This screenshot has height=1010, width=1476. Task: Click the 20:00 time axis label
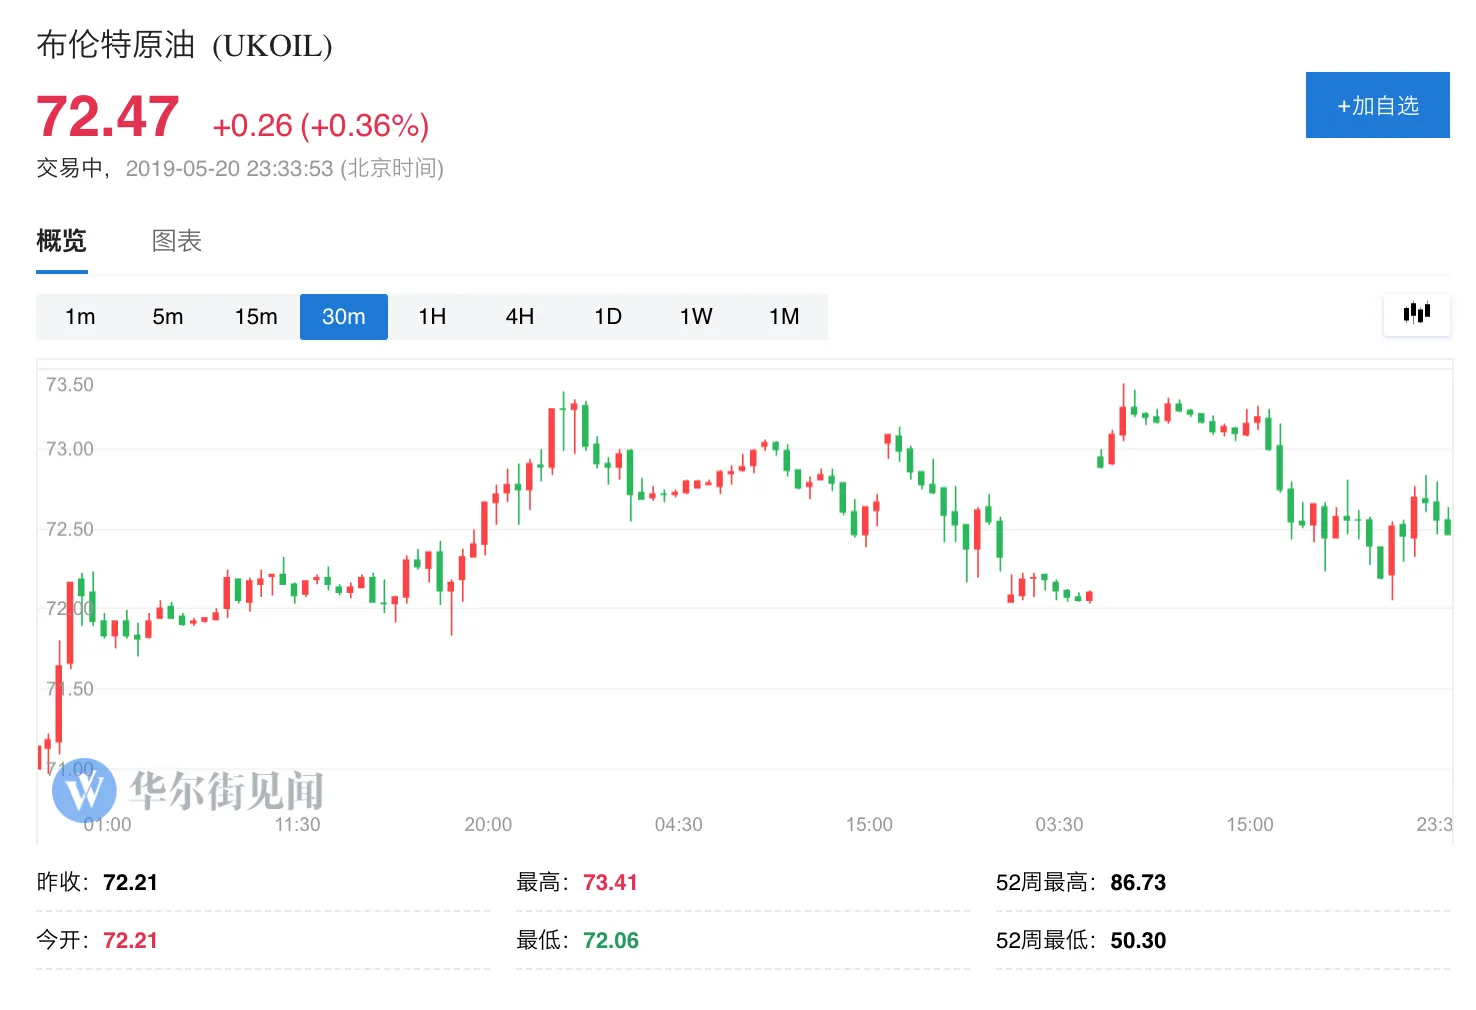coord(488,824)
